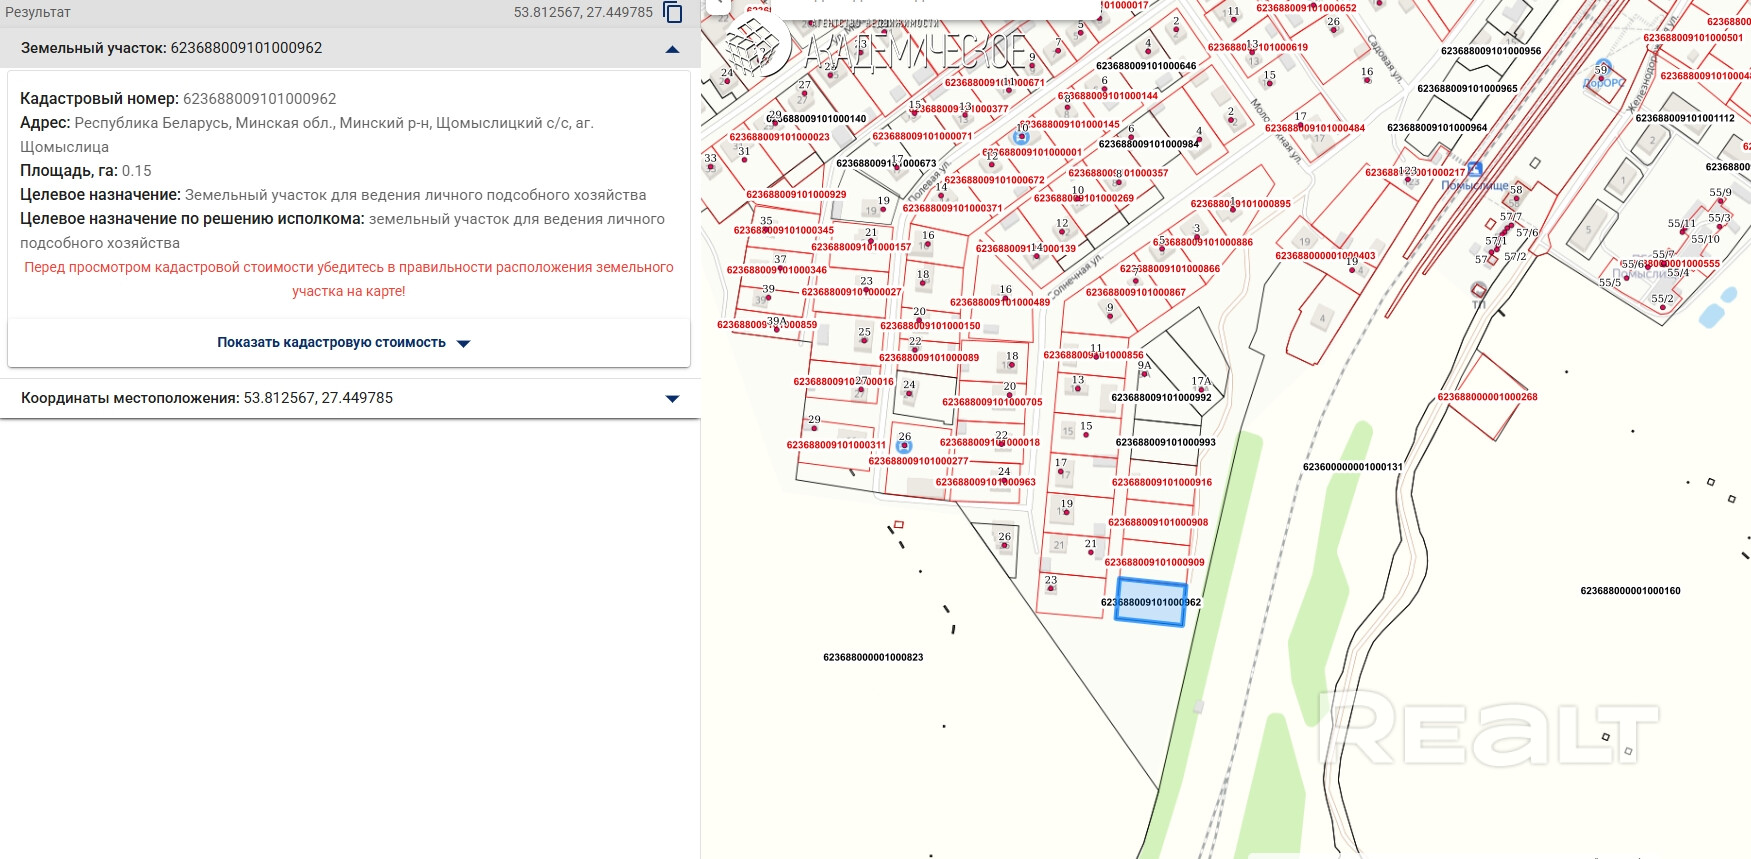Image resolution: width=1751 pixels, height=859 pixels.
Task: Click the Помыслище train station icon
Action: [x=1474, y=170]
